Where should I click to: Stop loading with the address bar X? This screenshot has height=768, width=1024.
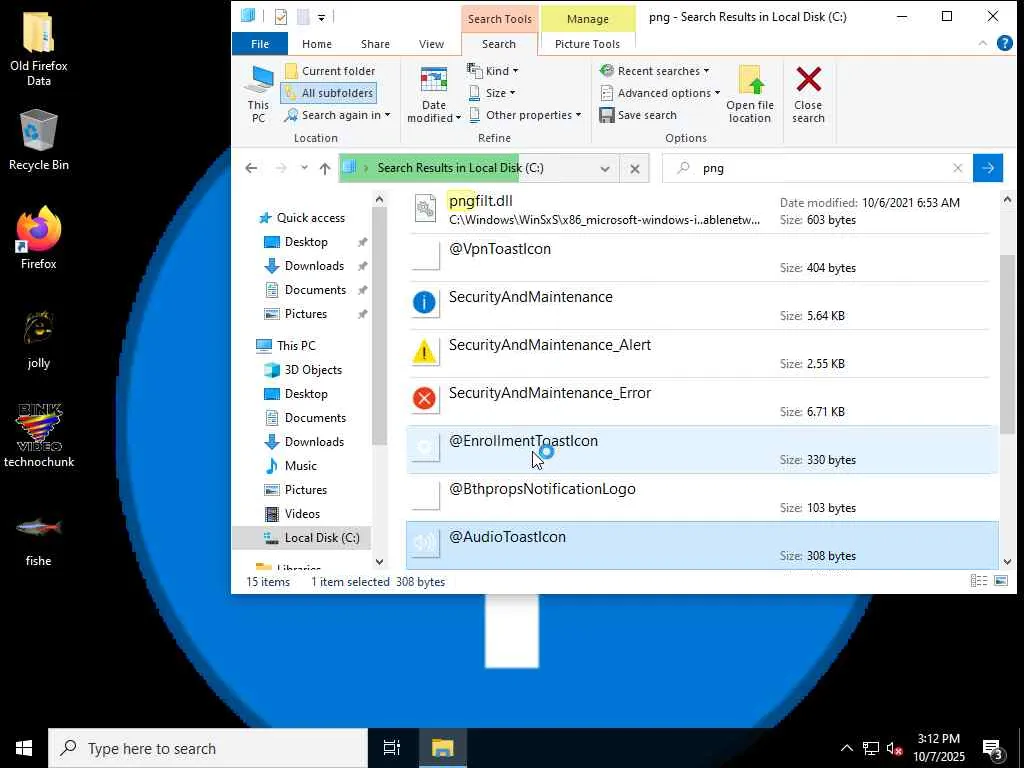(635, 168)
